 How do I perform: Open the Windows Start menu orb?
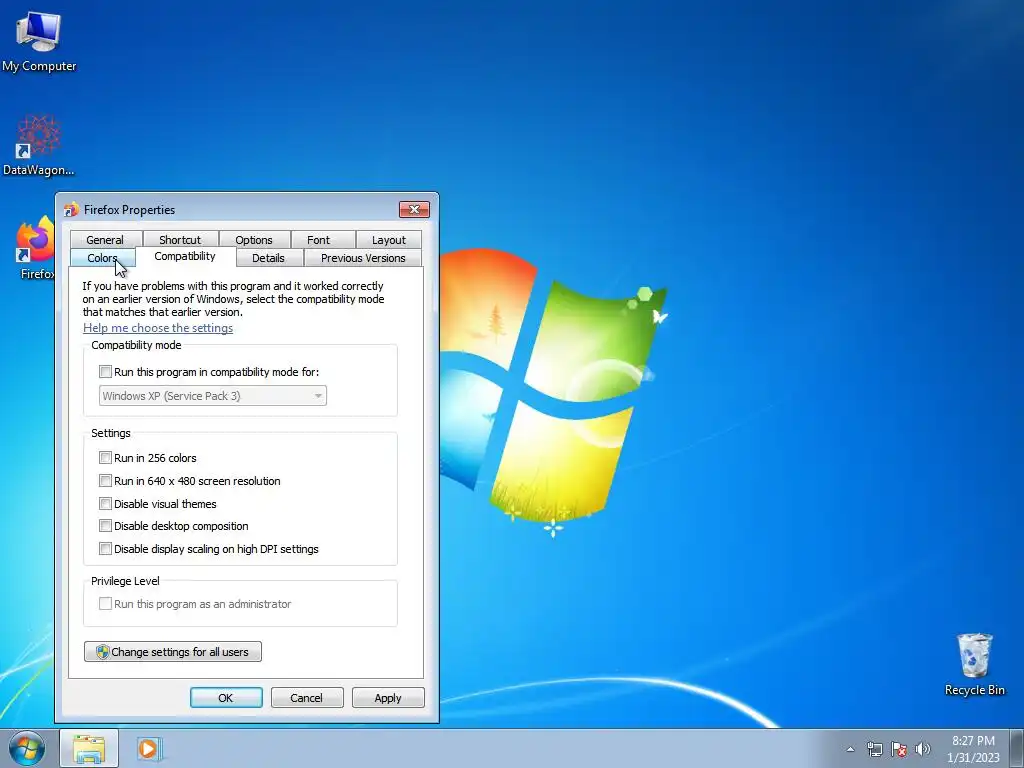(27, 748)
